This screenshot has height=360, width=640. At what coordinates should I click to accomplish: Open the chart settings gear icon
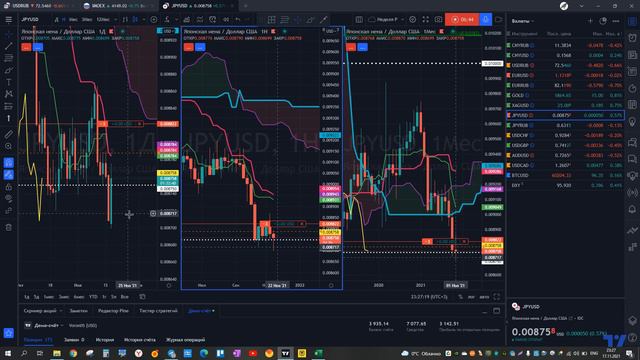tap(413, 19)
